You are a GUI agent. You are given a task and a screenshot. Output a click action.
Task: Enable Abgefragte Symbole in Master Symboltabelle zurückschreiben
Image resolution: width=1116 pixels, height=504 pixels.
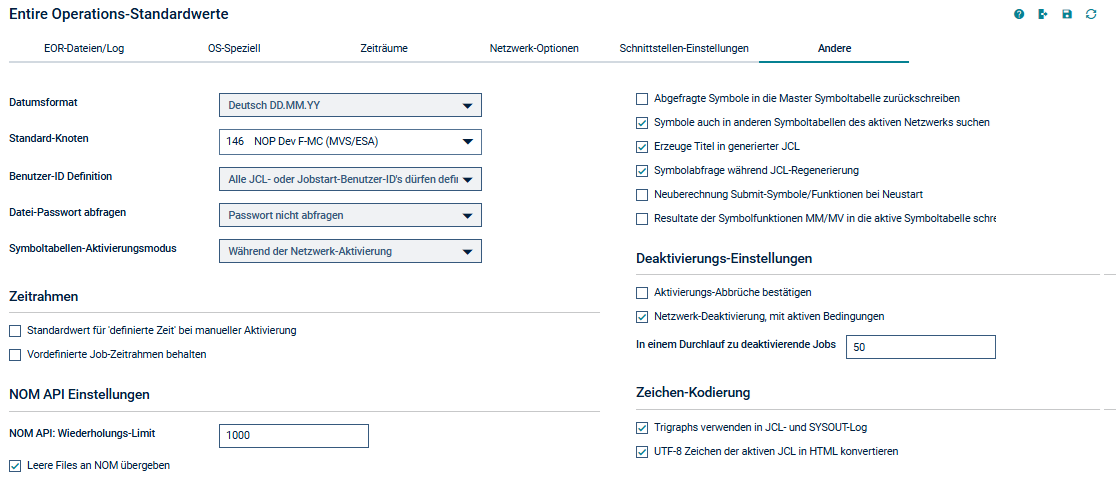(642, 98)
